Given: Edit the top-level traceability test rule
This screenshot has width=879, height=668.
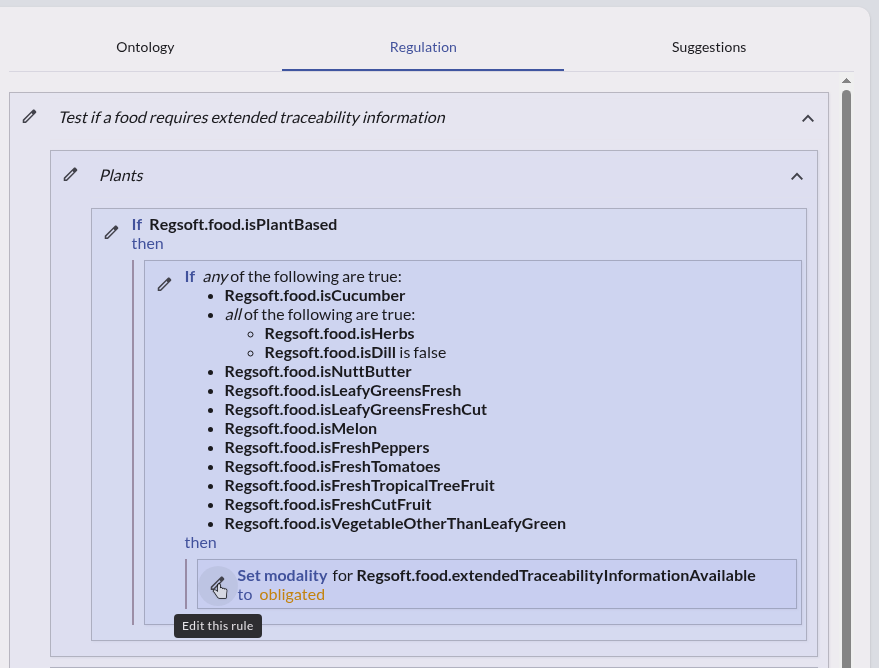Looking at the screenshot, I should pyautogui.click(x=30, y=117).
